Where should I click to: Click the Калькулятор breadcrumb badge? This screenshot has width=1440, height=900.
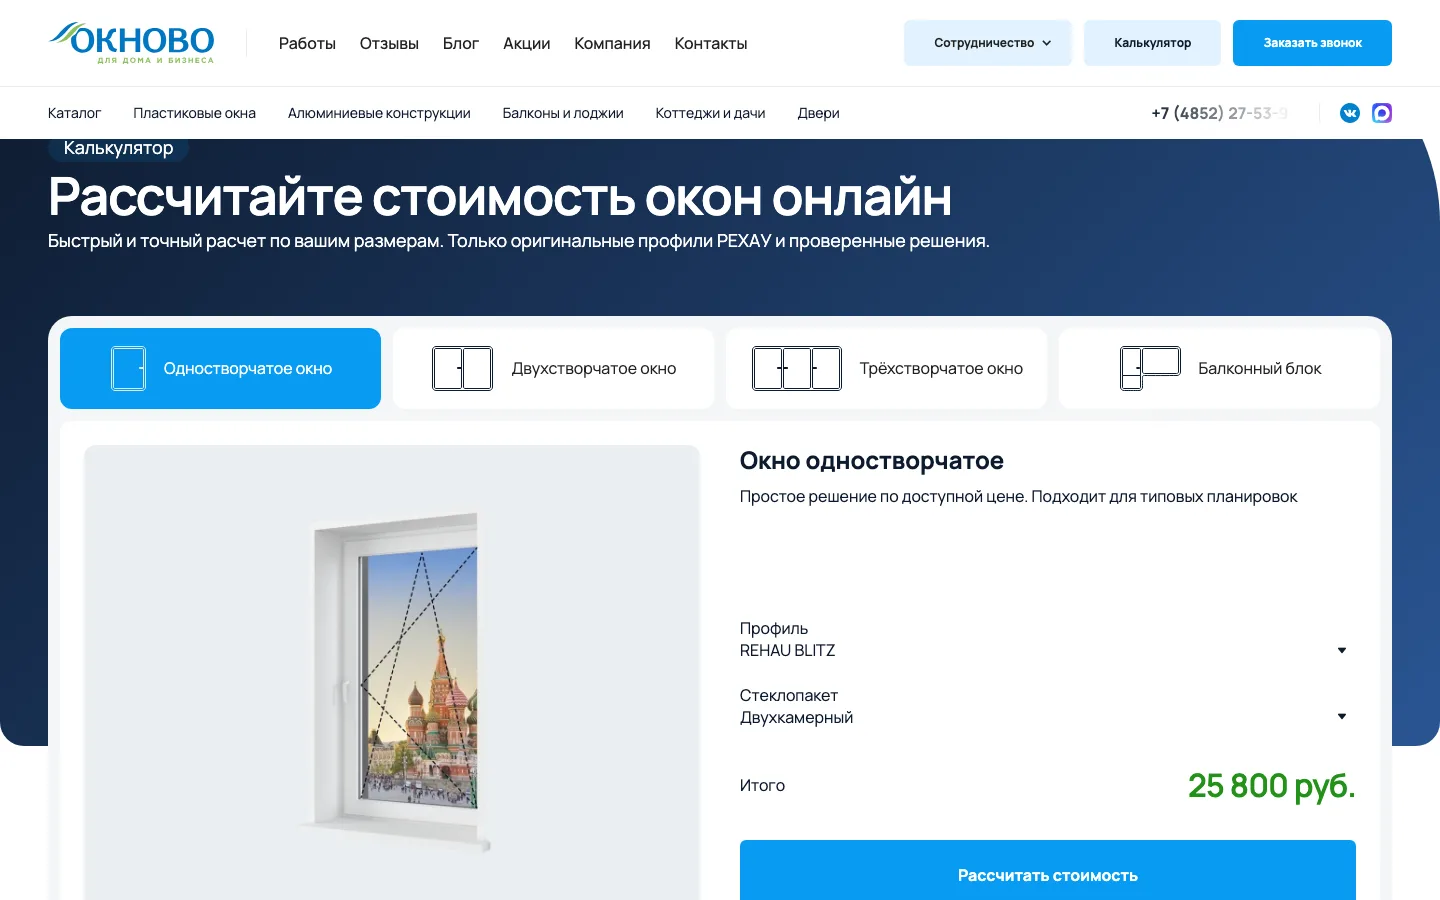(118, 148)
